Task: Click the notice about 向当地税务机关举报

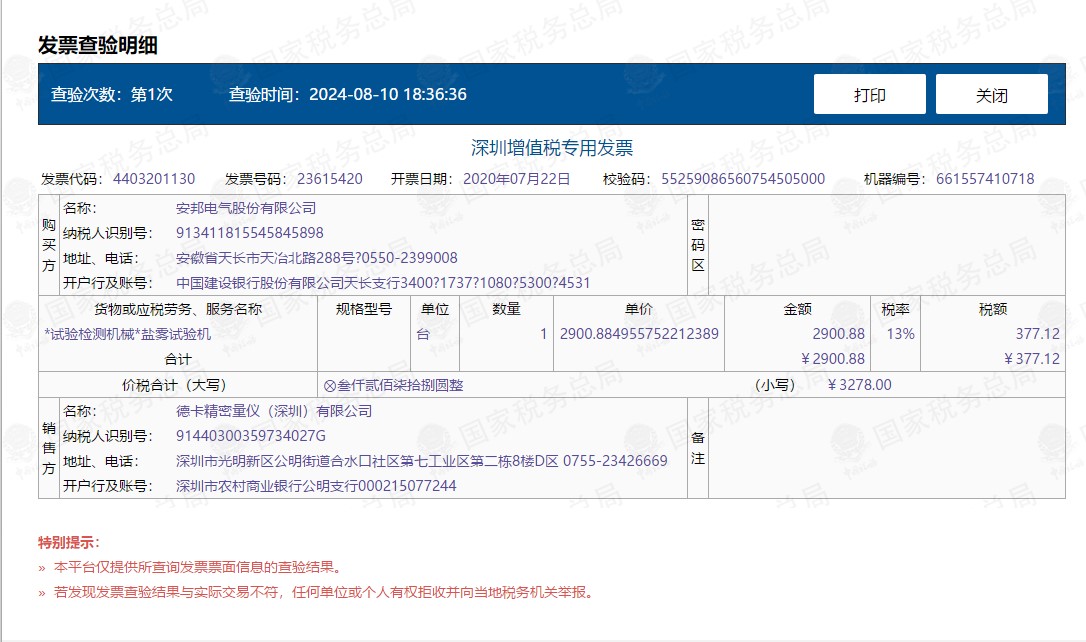Action: click(x=324, y=592)
